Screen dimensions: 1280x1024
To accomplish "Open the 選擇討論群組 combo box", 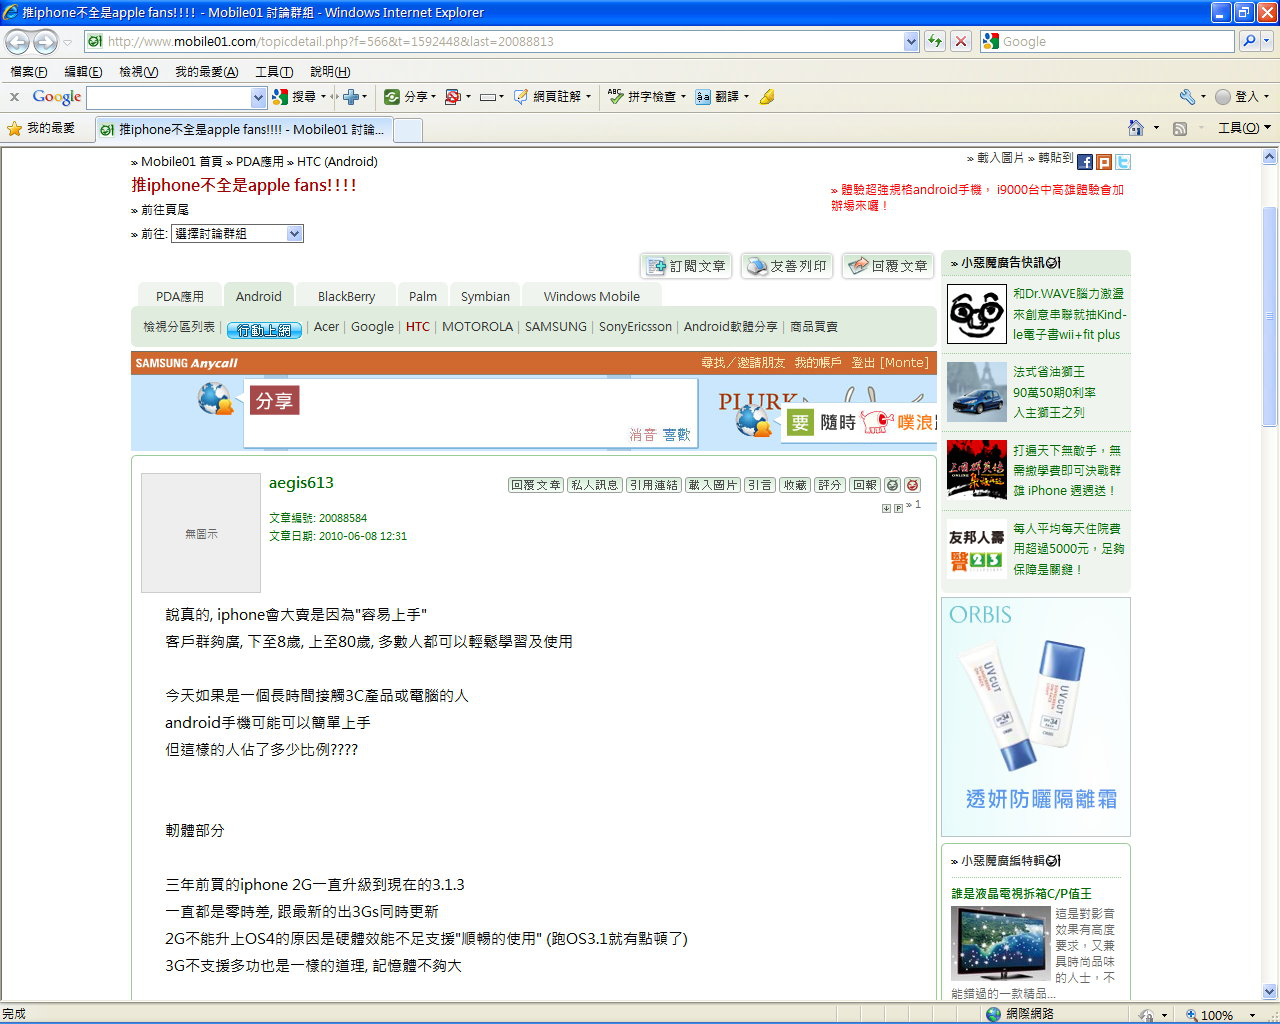I will pos(237,233).
